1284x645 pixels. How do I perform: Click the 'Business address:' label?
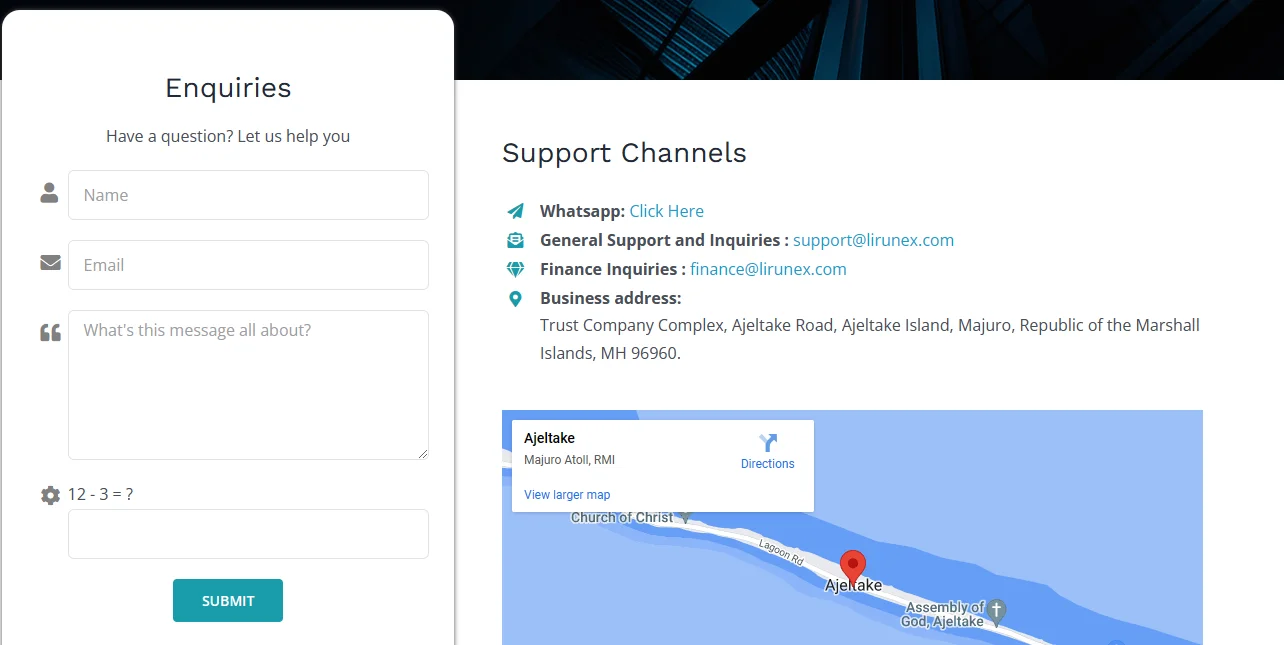[611, 298]
